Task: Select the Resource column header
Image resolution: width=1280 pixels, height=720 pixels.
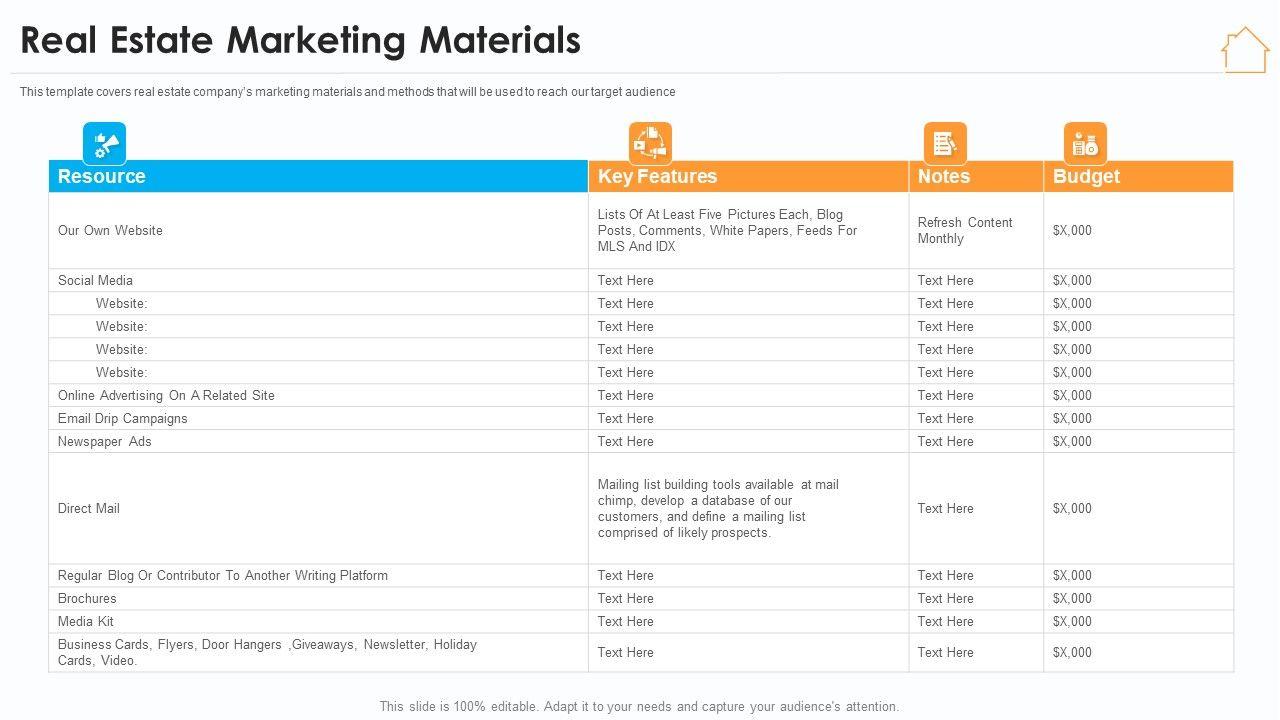Action: pos(102,176)
